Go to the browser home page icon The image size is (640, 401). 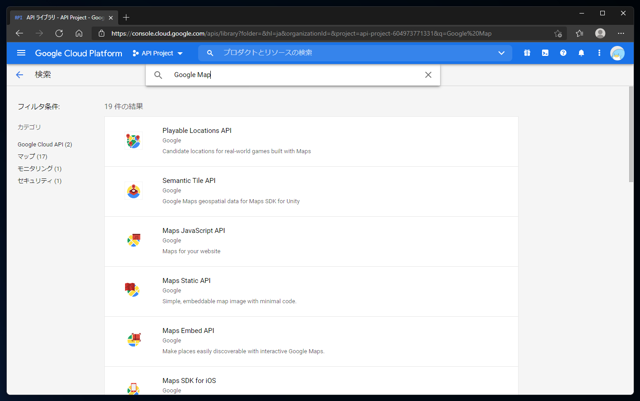coord(79,33)
